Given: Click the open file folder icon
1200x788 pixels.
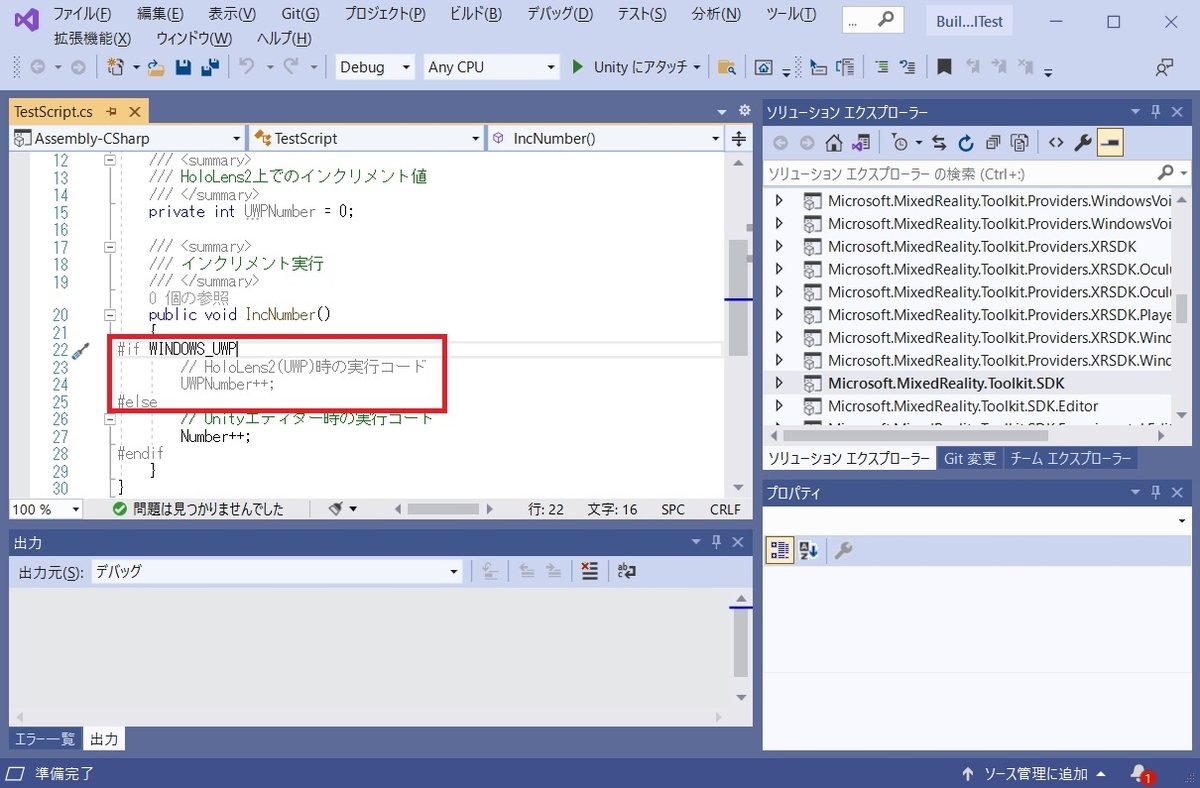Looking at the screenshot, I should [x=156, y=67].
